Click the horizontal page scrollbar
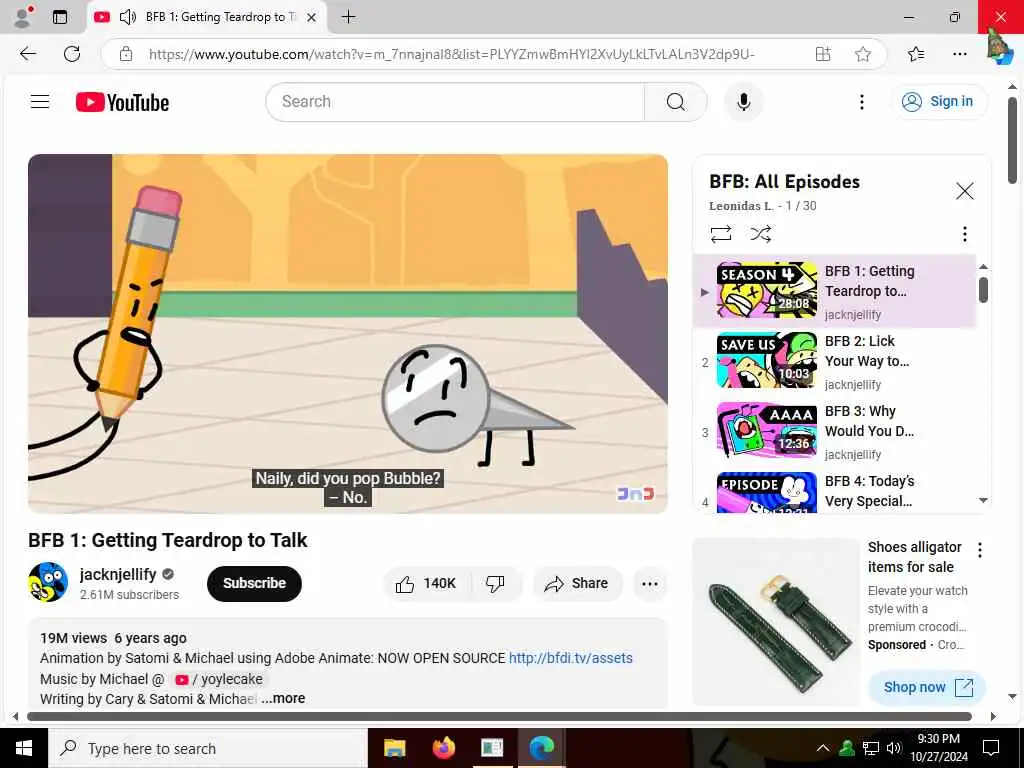 (x=499, y=716)
